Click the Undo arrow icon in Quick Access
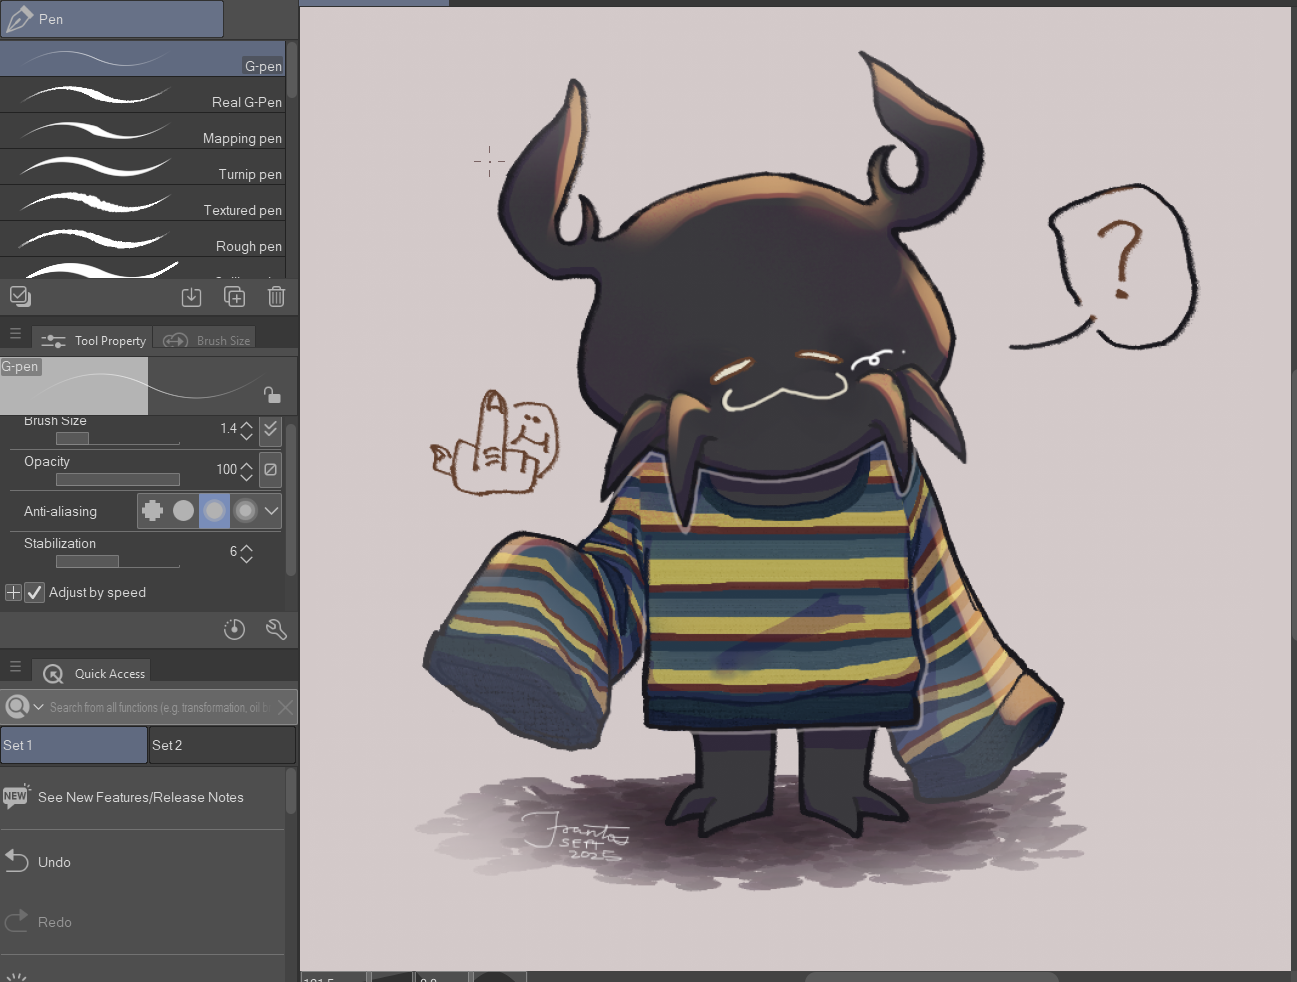 (17, 861)
